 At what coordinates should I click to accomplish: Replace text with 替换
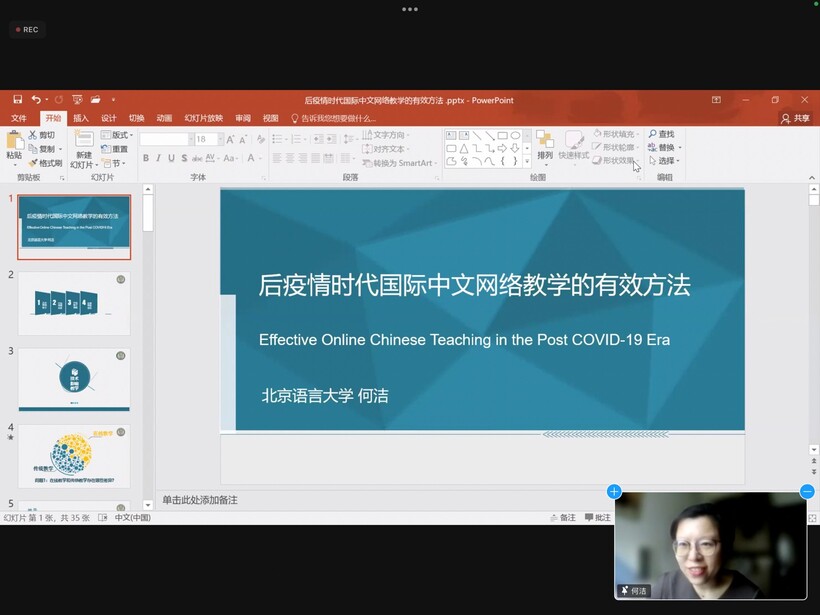tap(664, 147)
